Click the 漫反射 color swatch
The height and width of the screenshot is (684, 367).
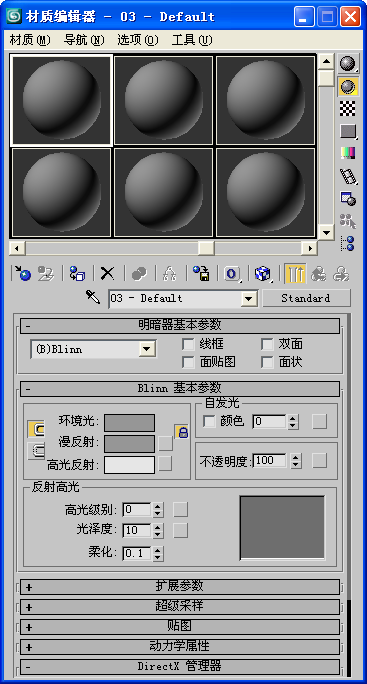point(129,444)
